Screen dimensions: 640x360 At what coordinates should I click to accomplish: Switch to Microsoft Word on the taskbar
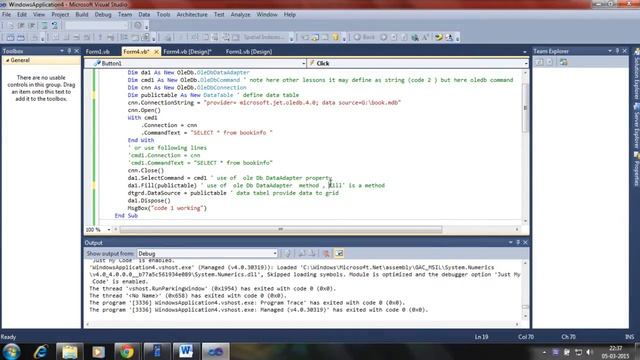186,351
